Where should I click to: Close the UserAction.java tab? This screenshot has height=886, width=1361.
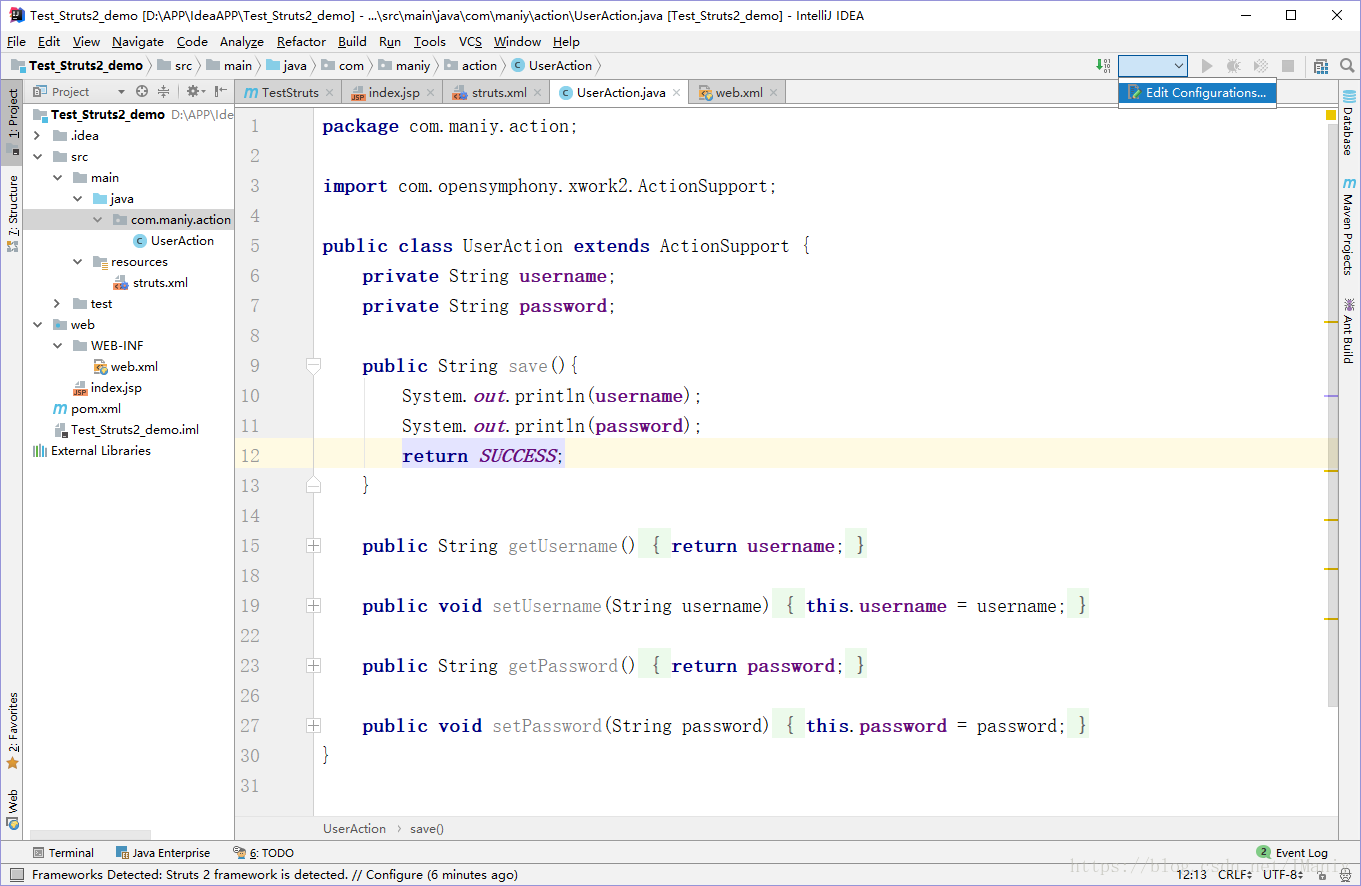677,92
